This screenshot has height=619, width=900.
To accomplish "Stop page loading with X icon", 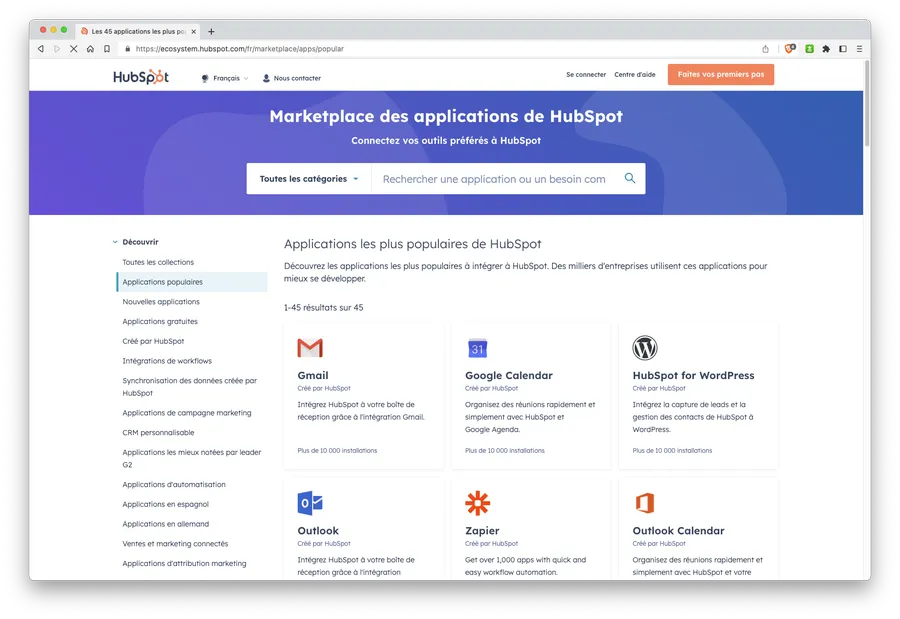I will coord(73,49).
